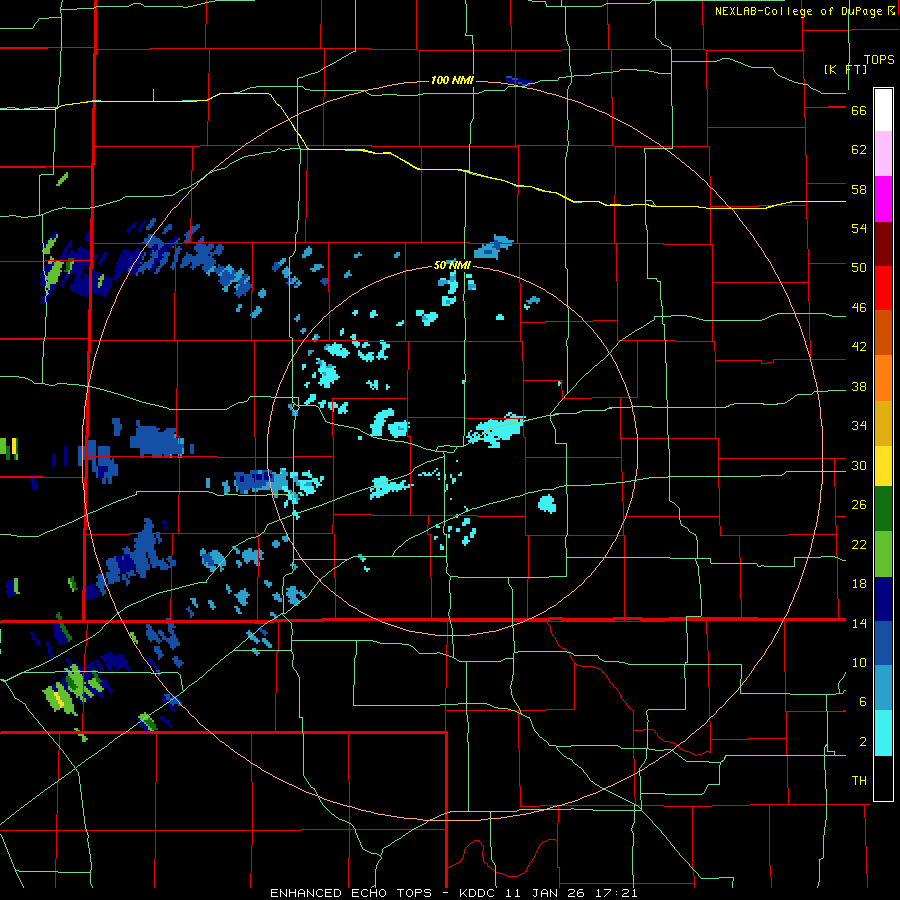Click the legend value 34

[859, 426]
